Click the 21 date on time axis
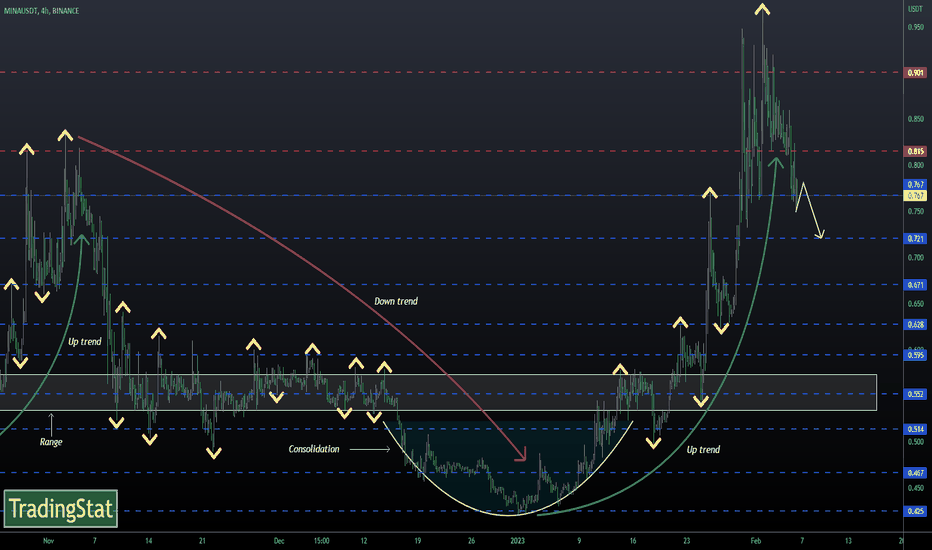 [x=202, y=540]
